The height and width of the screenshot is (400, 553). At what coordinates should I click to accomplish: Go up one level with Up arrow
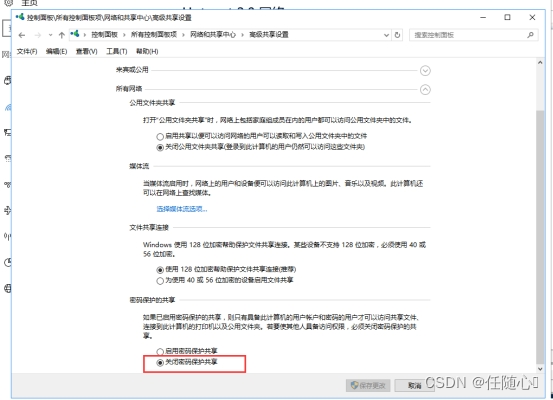coord(62,35)
